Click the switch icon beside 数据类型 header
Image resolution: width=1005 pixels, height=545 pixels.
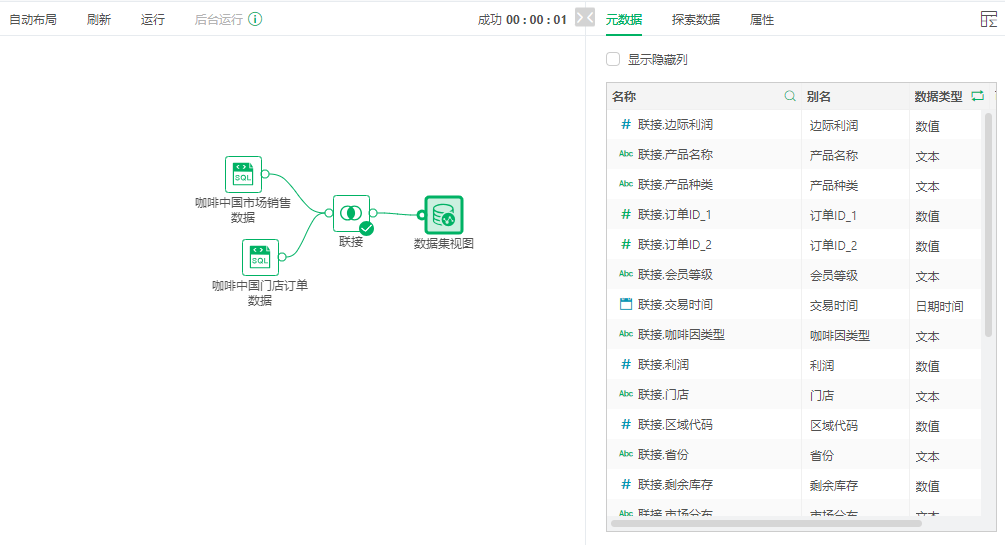977,96
